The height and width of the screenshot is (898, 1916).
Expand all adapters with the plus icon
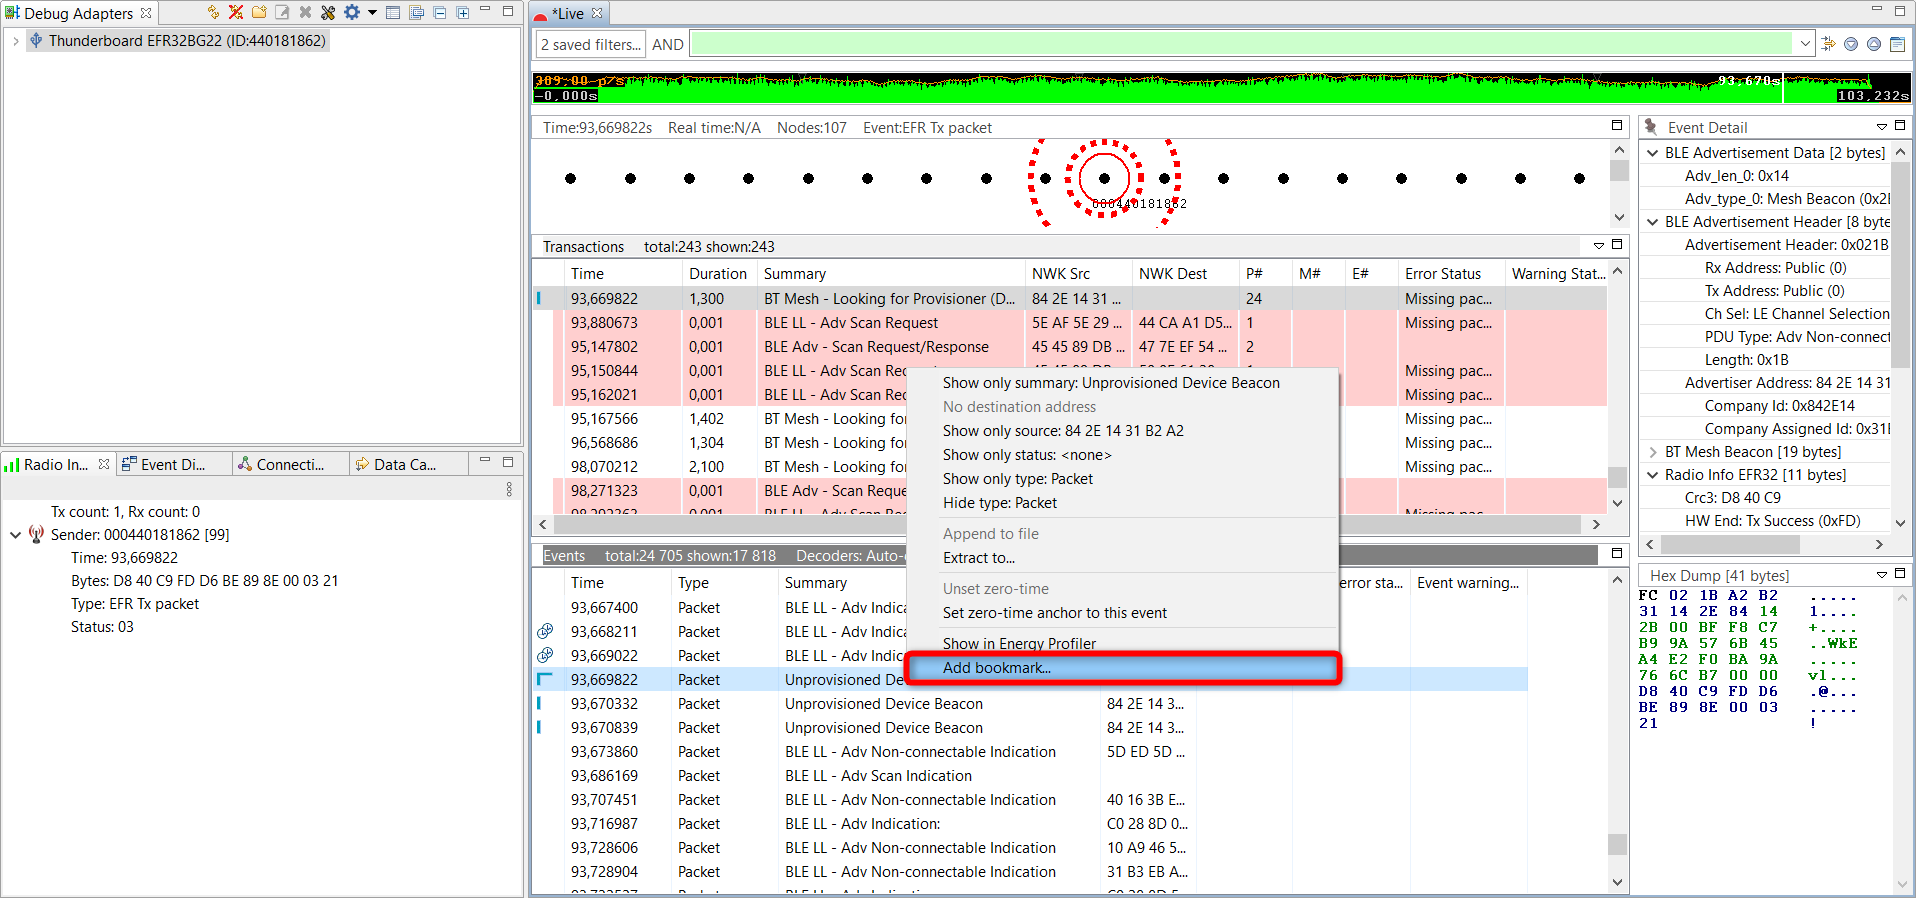[462, 13]
